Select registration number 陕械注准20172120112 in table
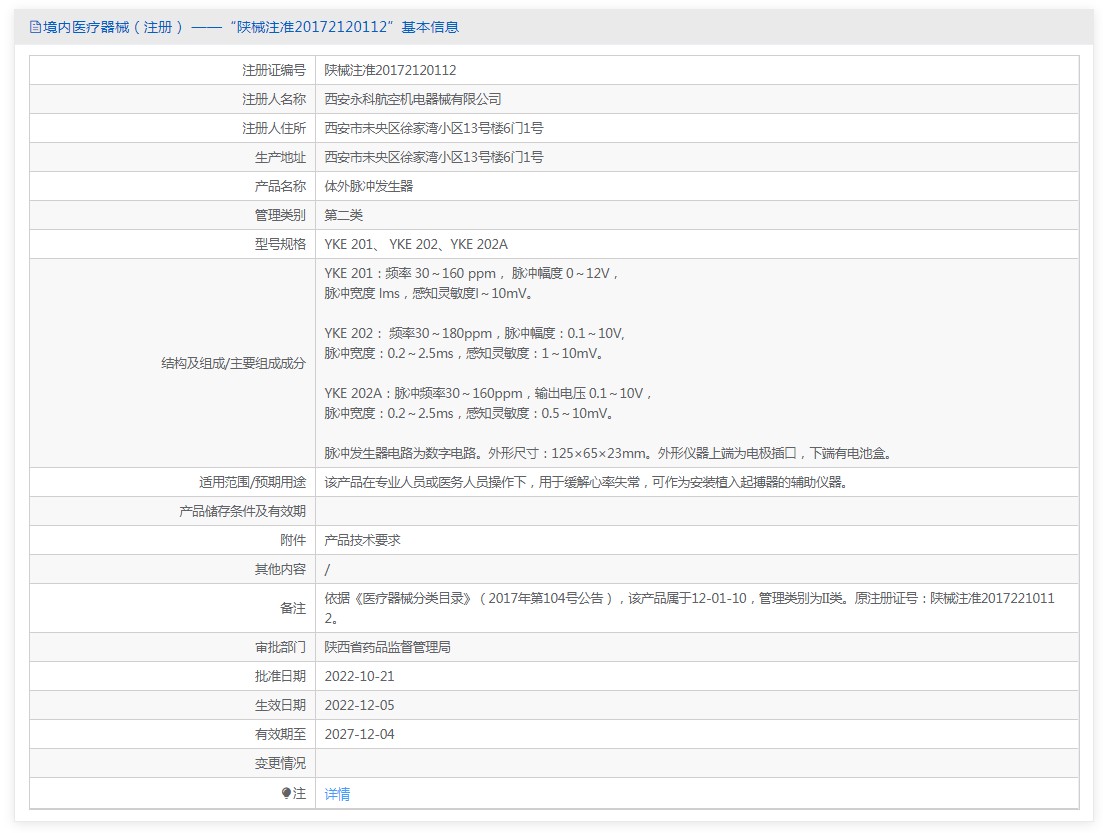 coord(390,70)
